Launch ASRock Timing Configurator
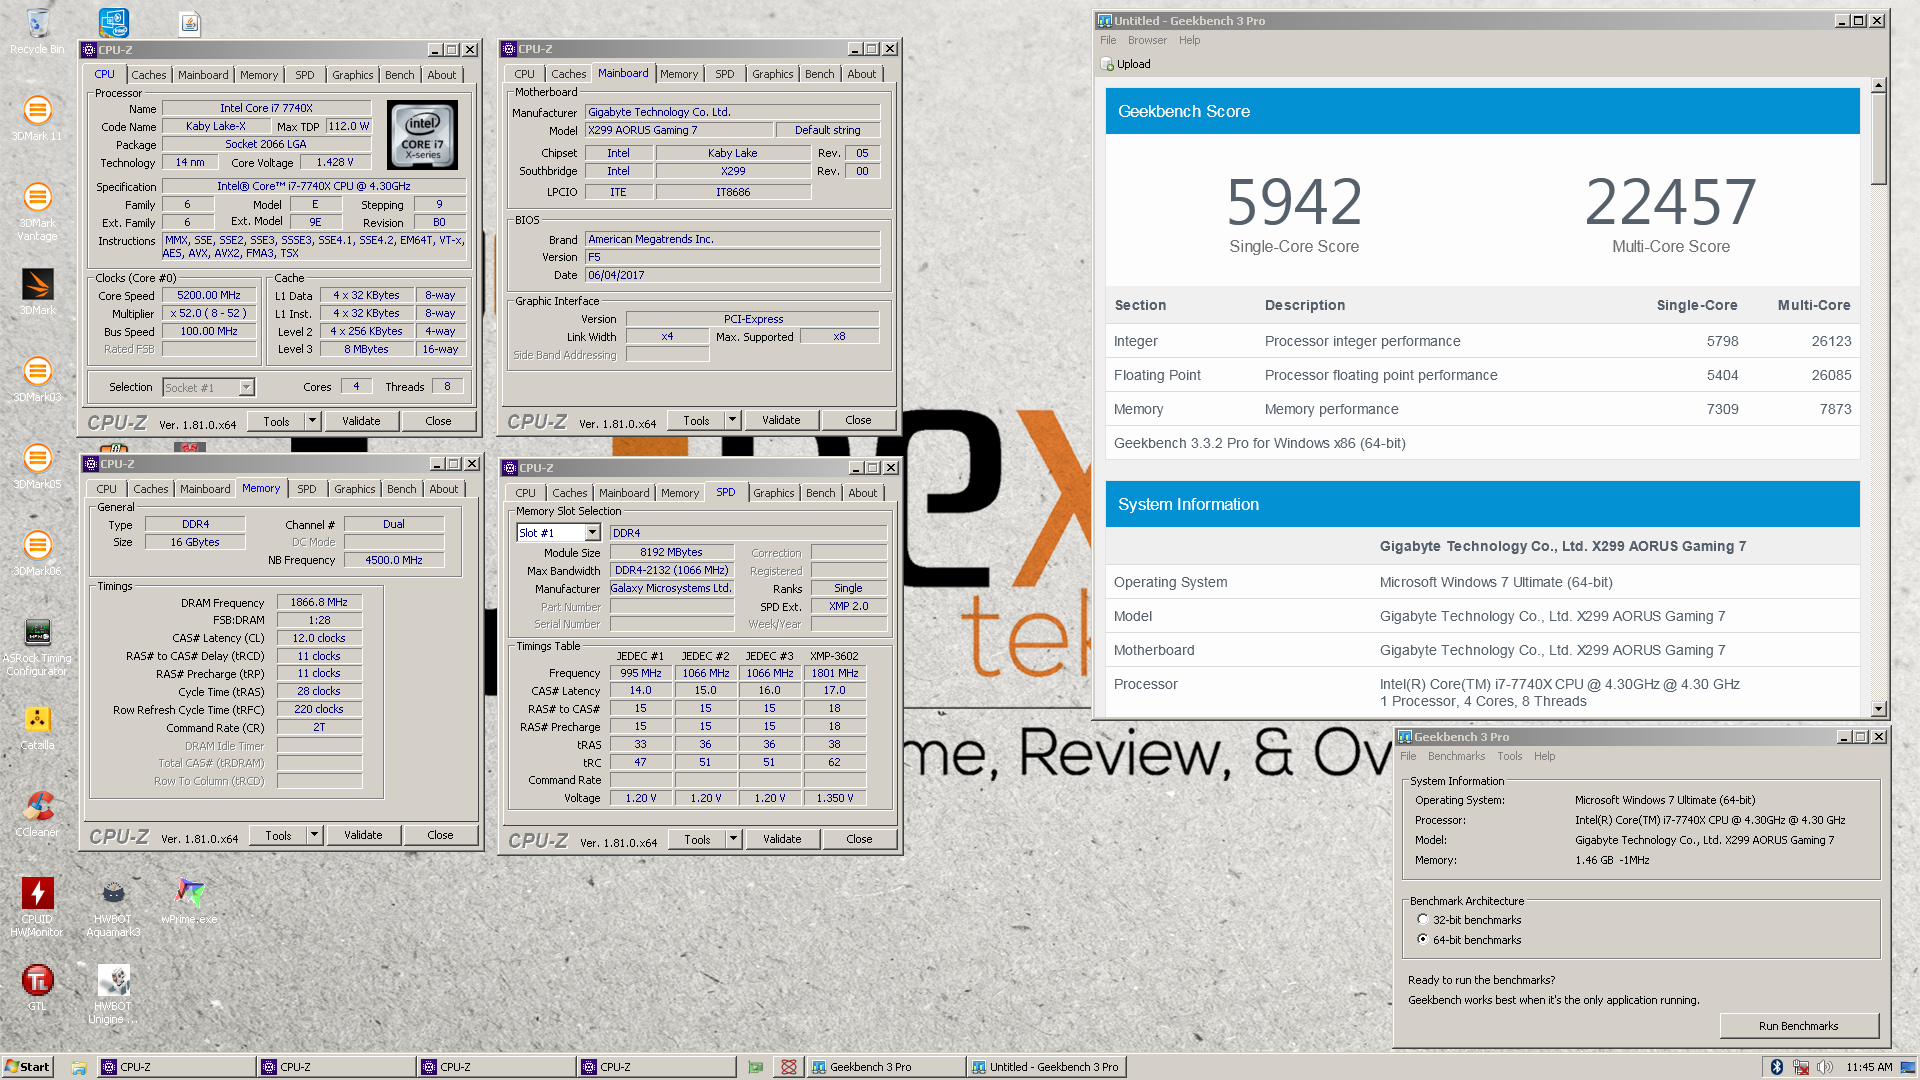The height and width of the screenshot is (1080, 1920). (37, 646)
